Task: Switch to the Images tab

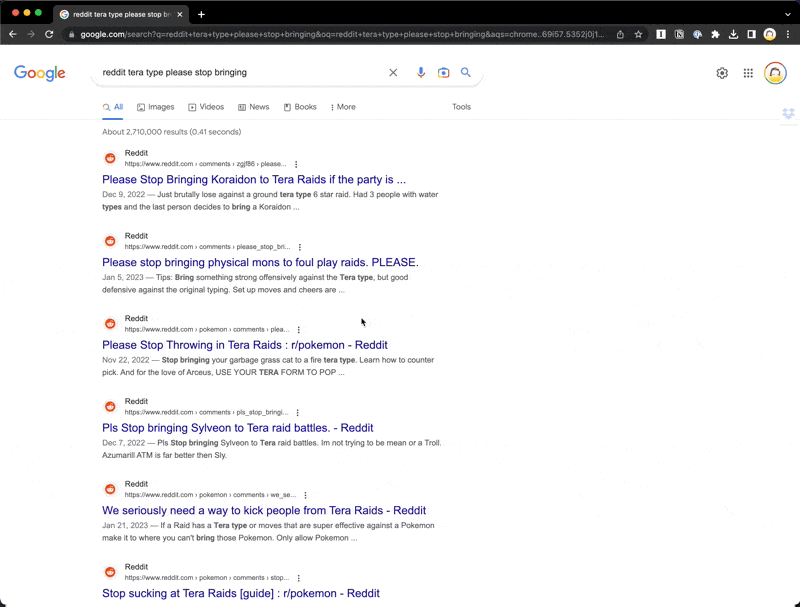Action: (155, 107)
